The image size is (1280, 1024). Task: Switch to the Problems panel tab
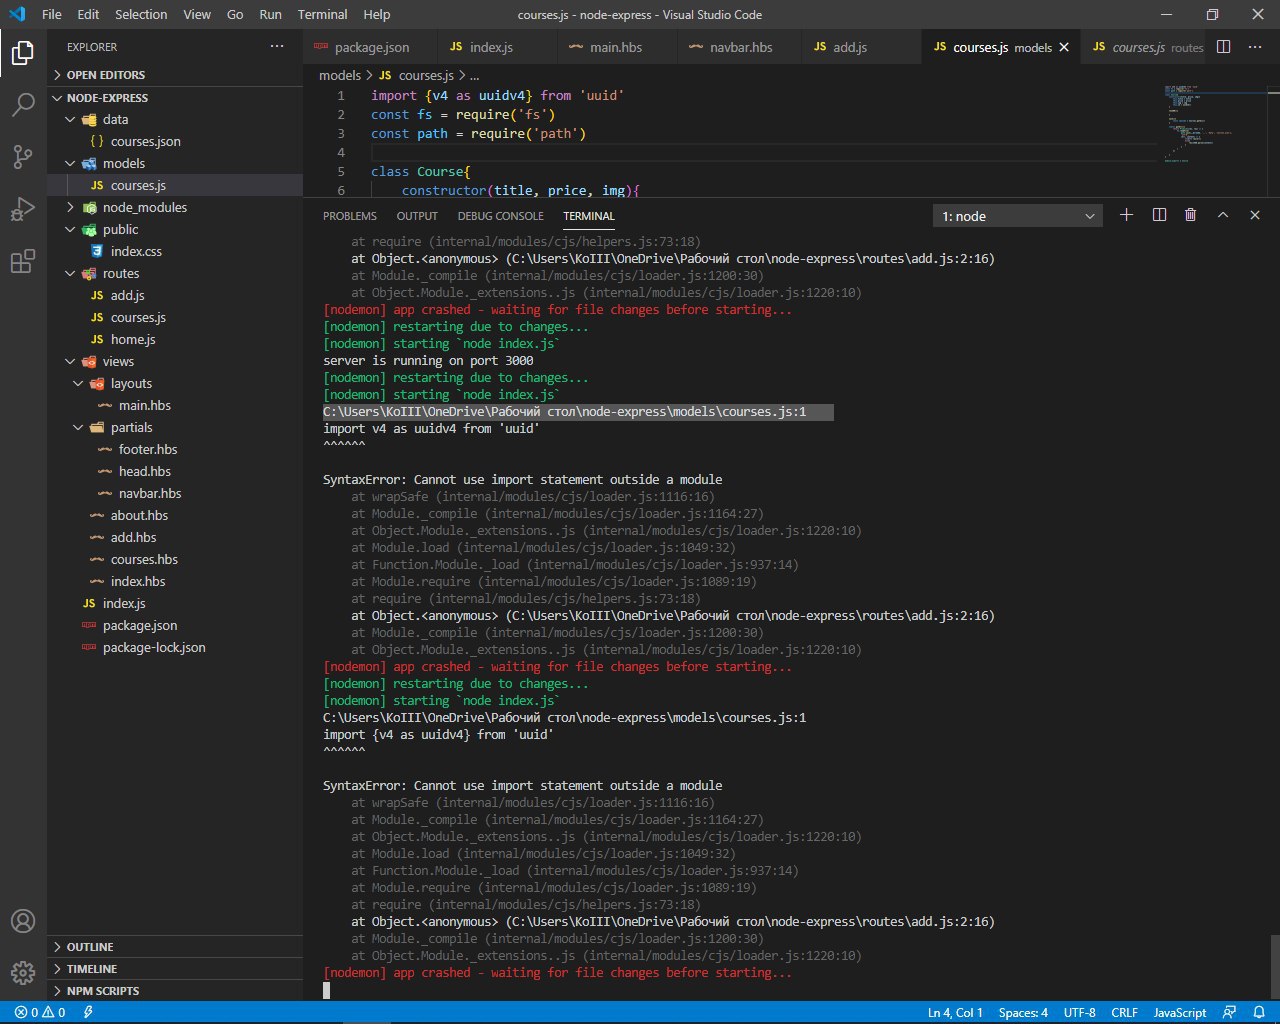(350, 216)
